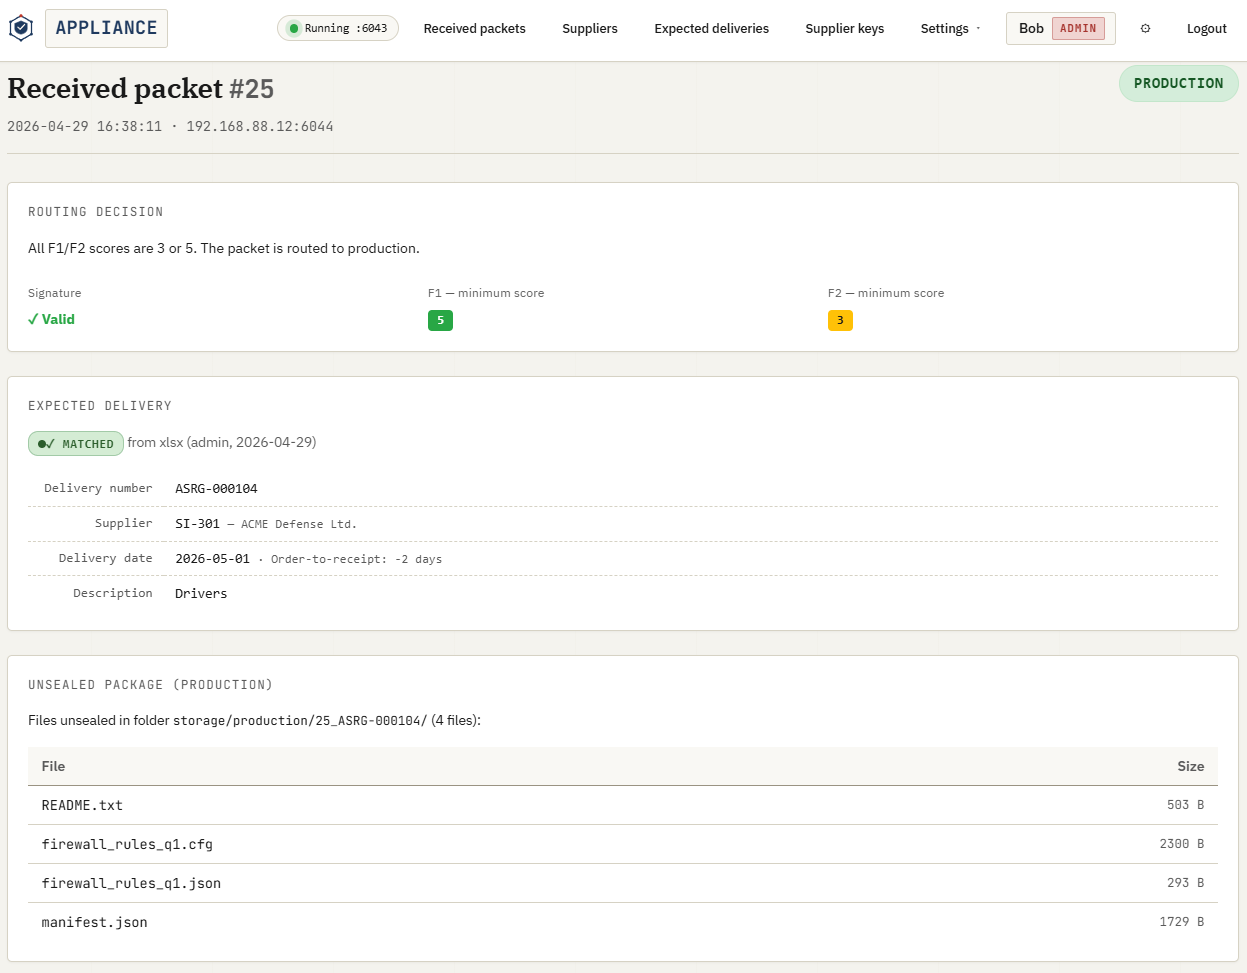Toggle theme with the sun icon
This screenshot has width=1247, height=973.
pos(1145,28)
